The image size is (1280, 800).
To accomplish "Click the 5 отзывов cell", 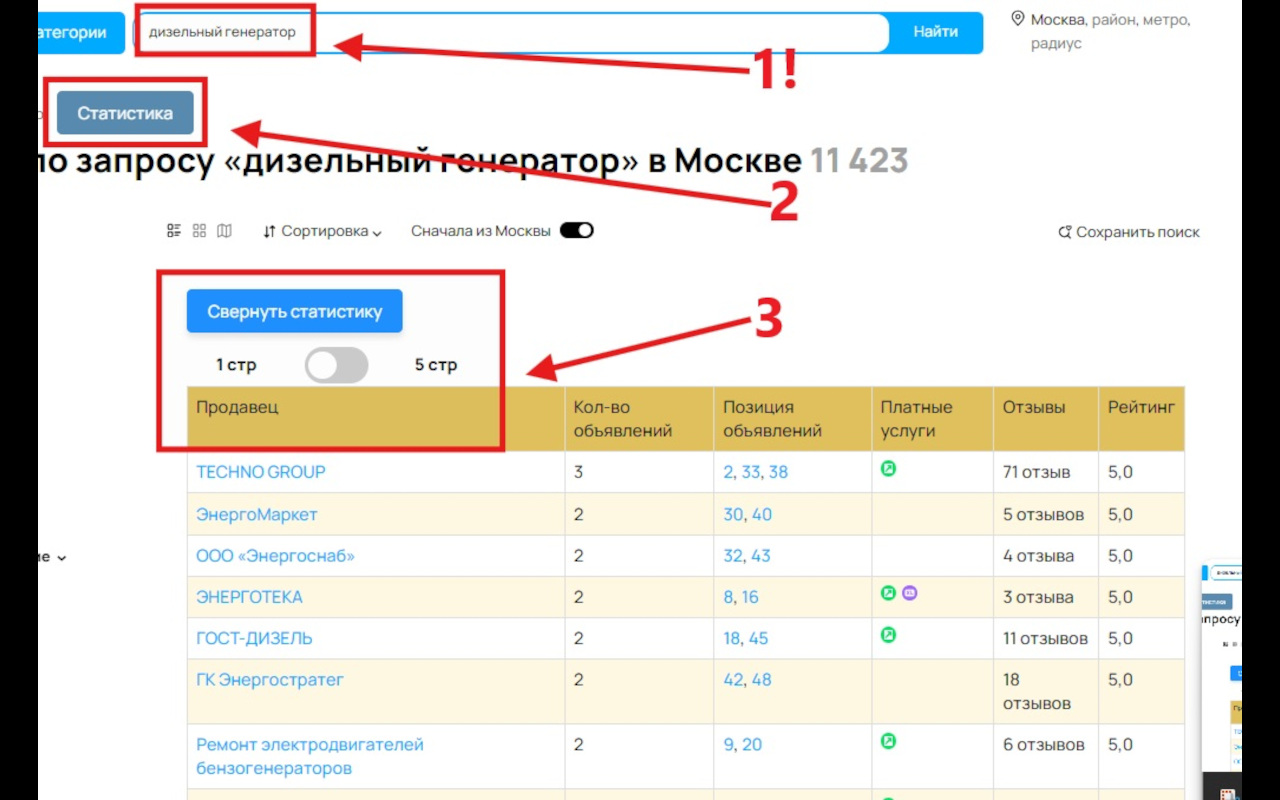I will click(1044, 514).
